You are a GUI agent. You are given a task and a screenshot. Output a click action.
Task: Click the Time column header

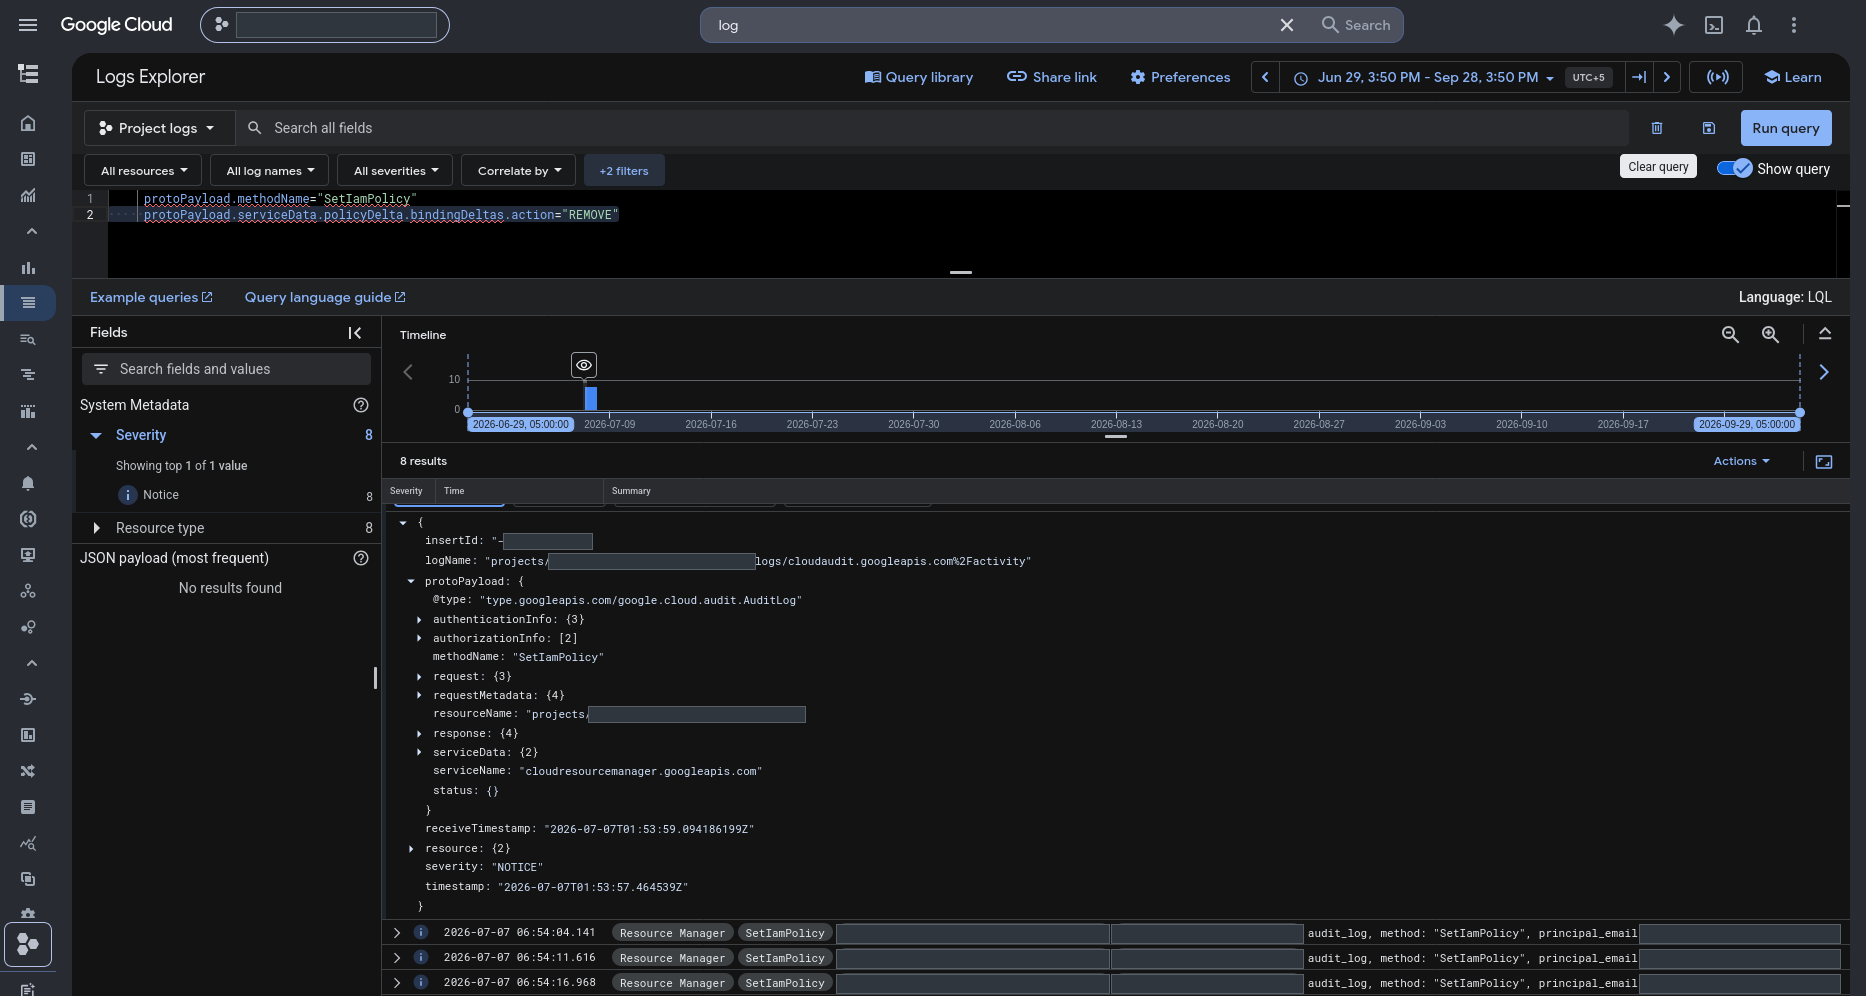tap(454, 491)
